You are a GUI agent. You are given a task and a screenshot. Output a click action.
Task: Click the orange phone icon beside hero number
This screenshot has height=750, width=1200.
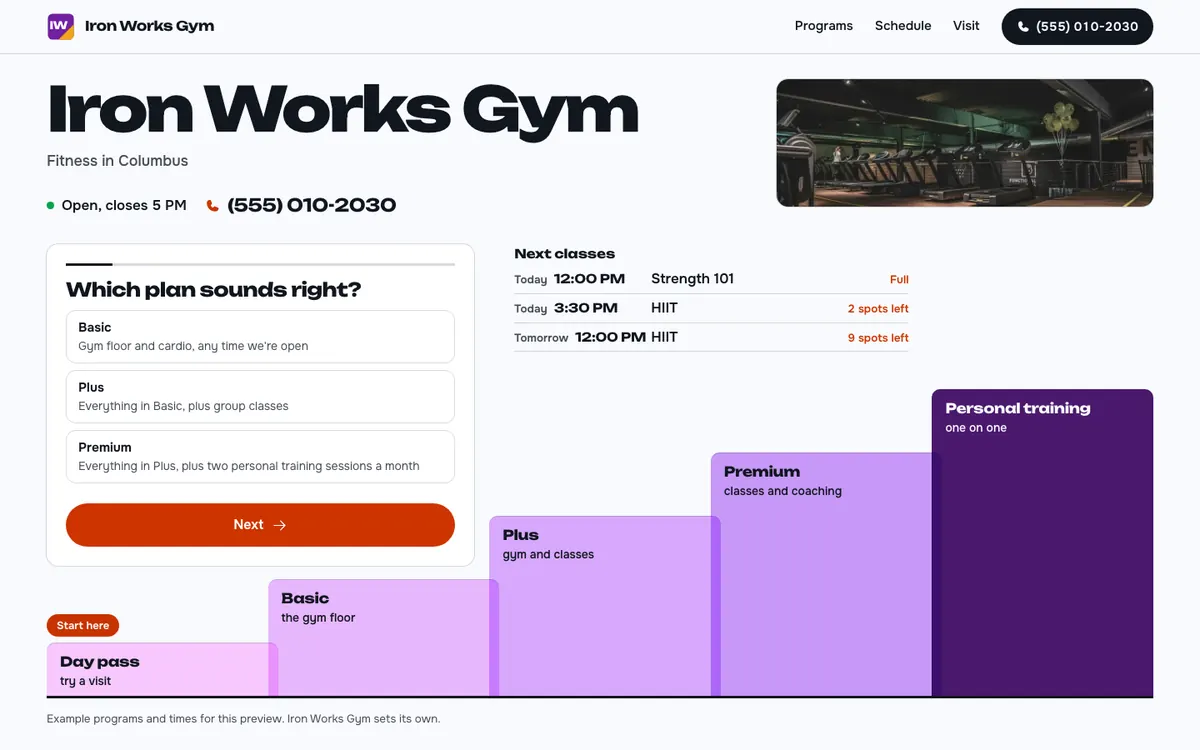212,205
